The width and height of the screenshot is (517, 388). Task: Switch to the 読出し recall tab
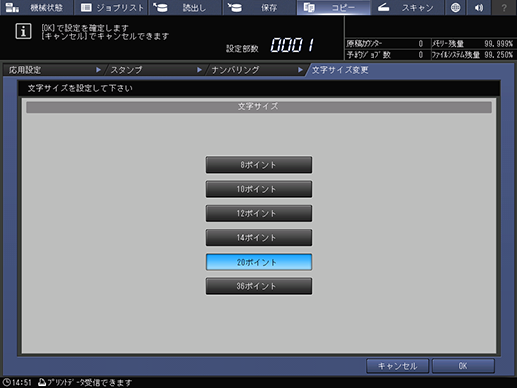185,7
